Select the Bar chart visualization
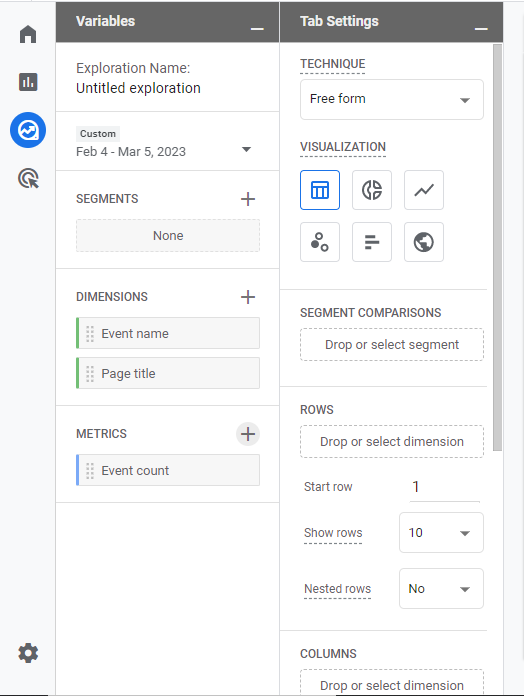524x696 pixels. click(x=372, y=242)
